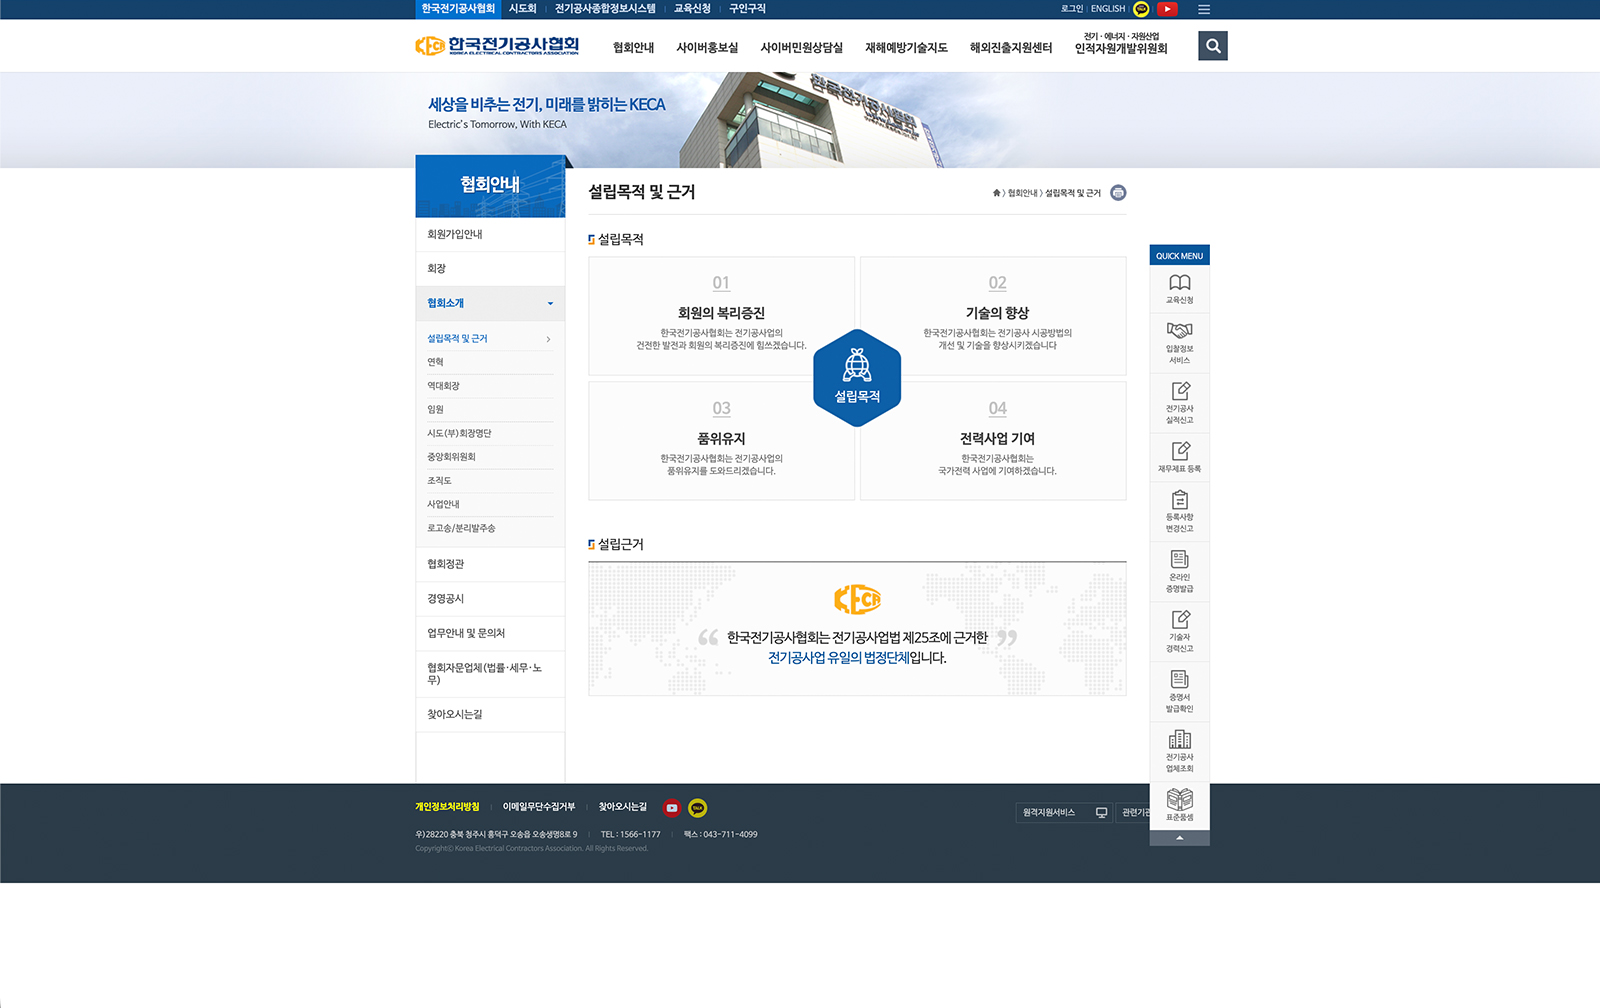Open the footer YouTube icon
The height and width of the screenshot is (1008, 1600).
point(672,808)
